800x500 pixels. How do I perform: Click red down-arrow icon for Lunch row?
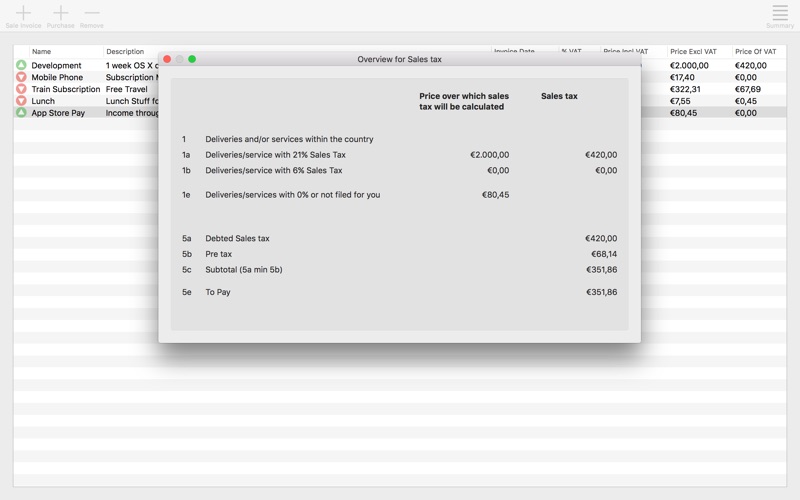21,101
